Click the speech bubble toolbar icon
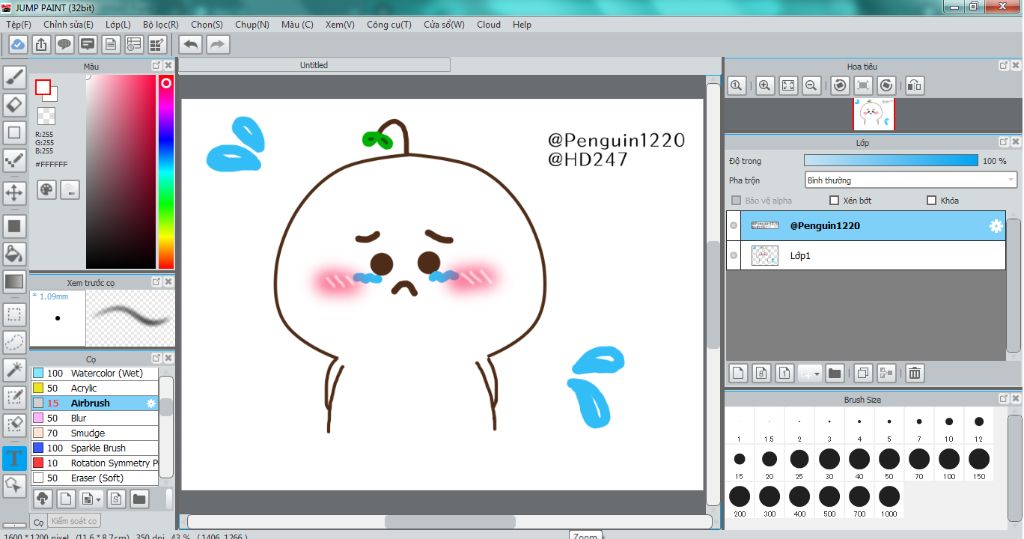1024x539 pixels. (64, 44)
